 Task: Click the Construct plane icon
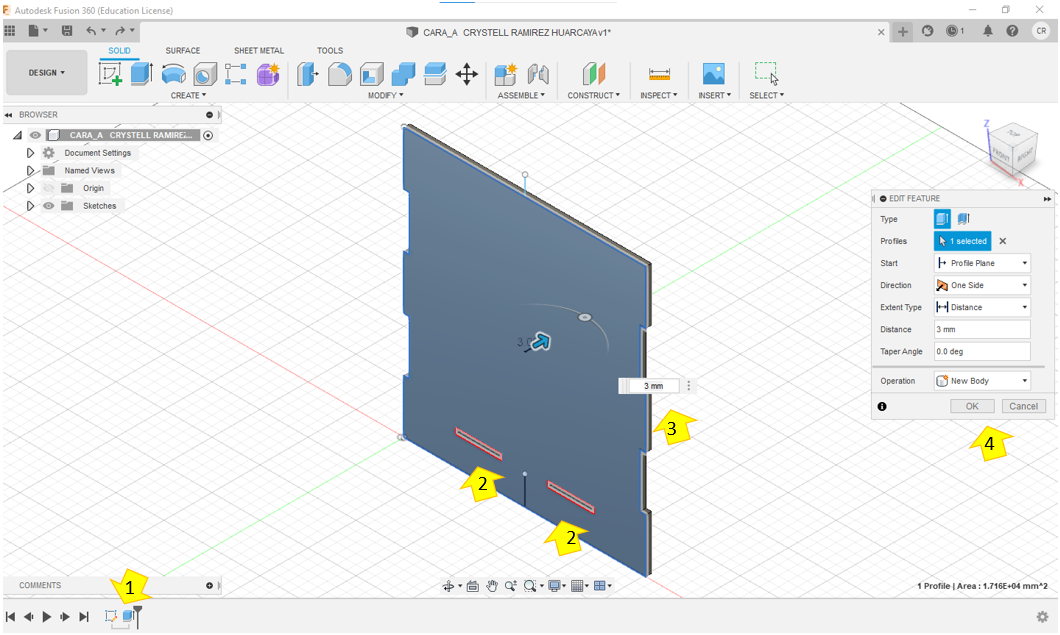click(594, 74)
